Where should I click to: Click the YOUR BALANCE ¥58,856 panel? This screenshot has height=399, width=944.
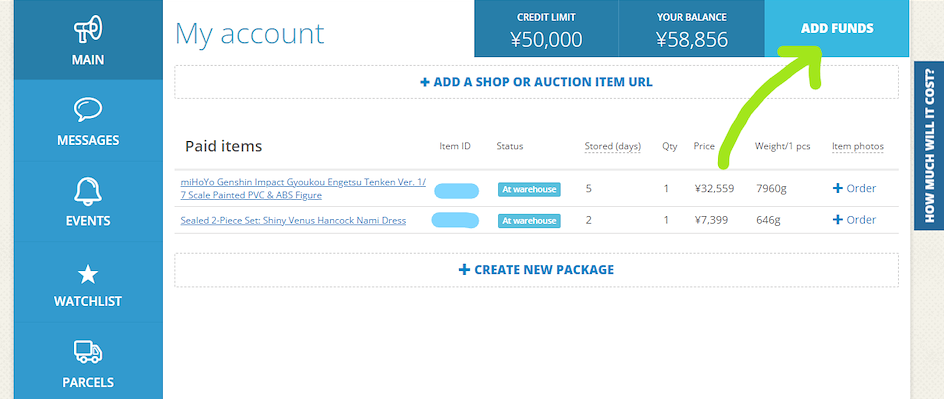click(x=691, y=28)
